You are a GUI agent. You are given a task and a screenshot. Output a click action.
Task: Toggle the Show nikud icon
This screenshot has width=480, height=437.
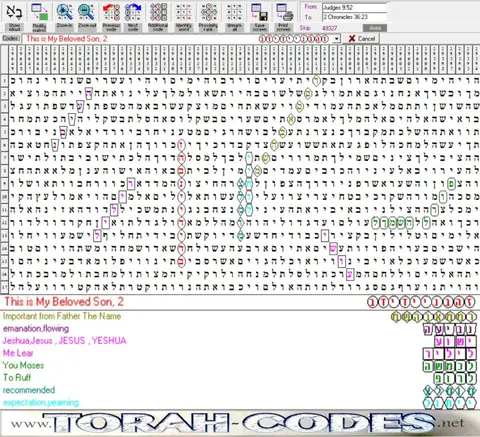pos(14,17)
